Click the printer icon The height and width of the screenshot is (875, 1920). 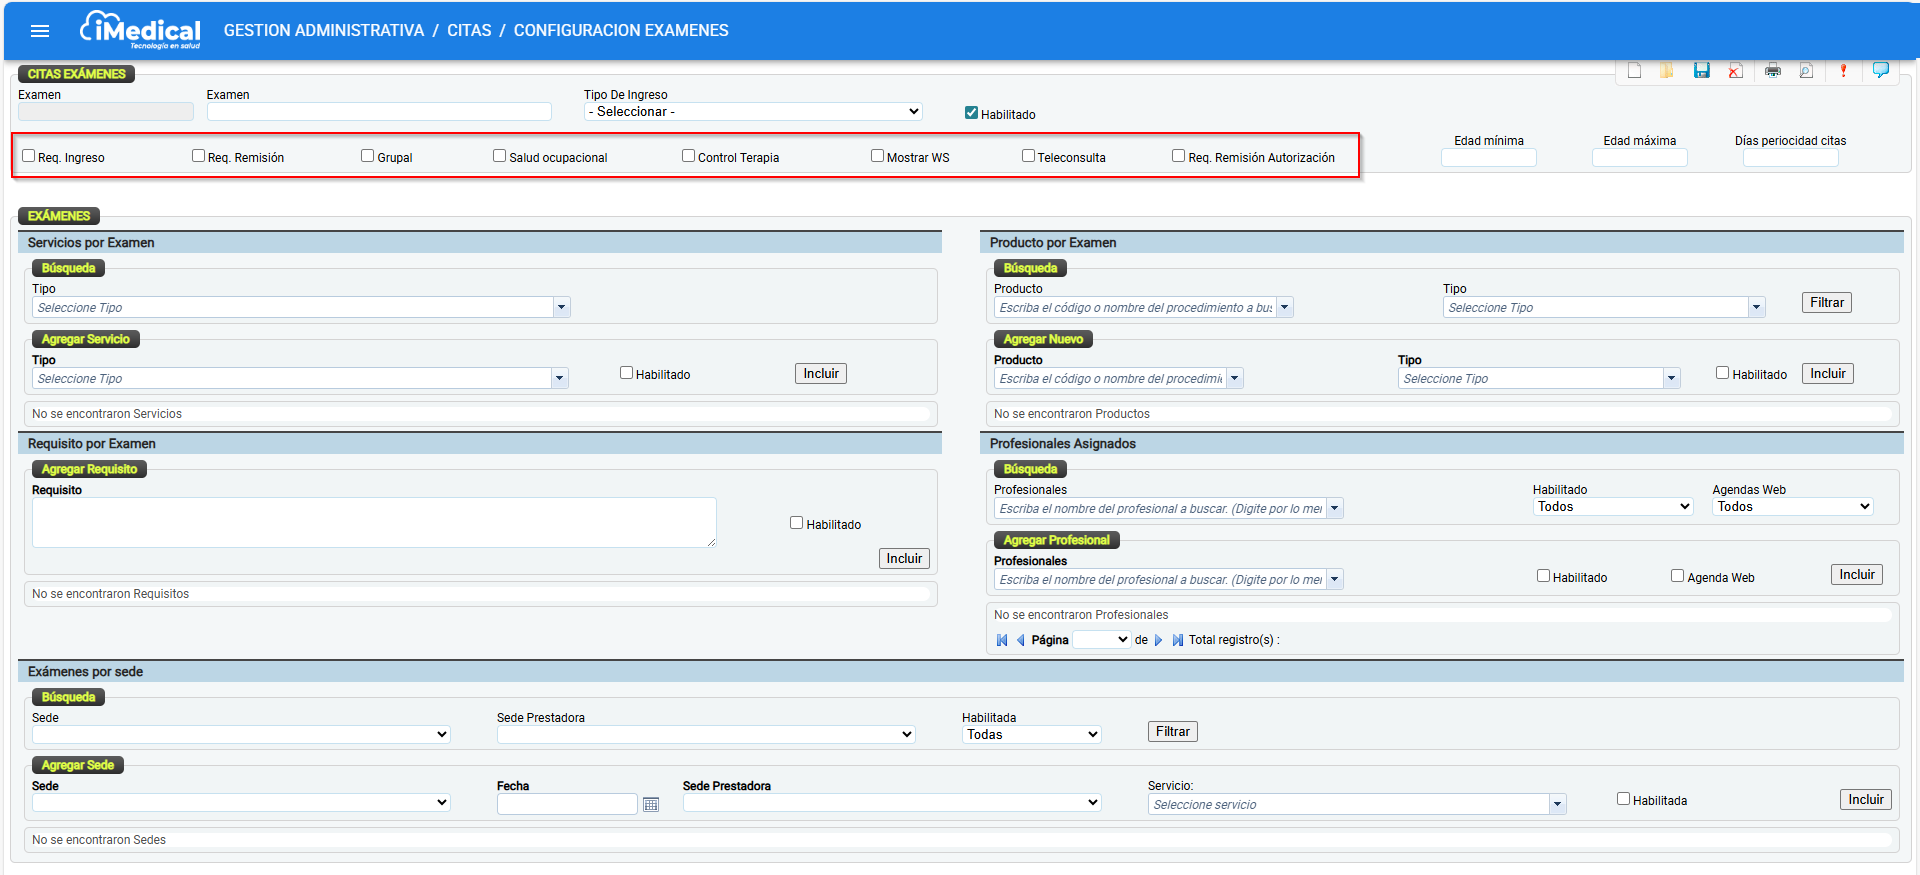coord(1772,70)
